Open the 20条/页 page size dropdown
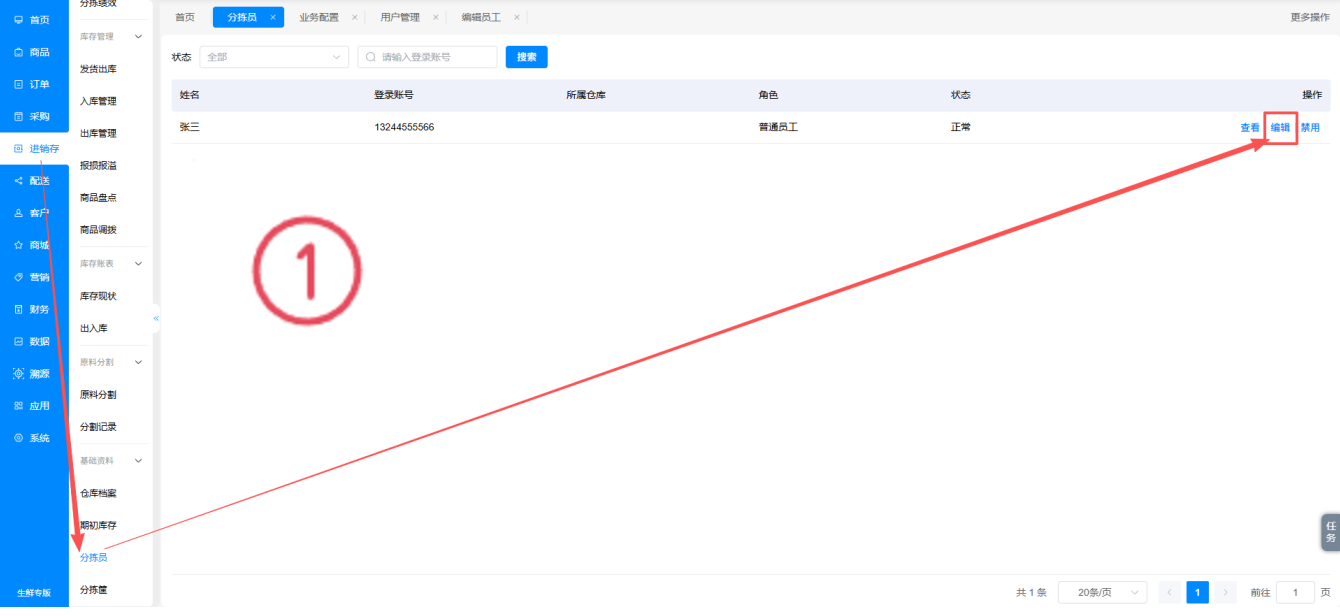The width and height of the screenshot is (1340, 616). [x=1102, y=592]
